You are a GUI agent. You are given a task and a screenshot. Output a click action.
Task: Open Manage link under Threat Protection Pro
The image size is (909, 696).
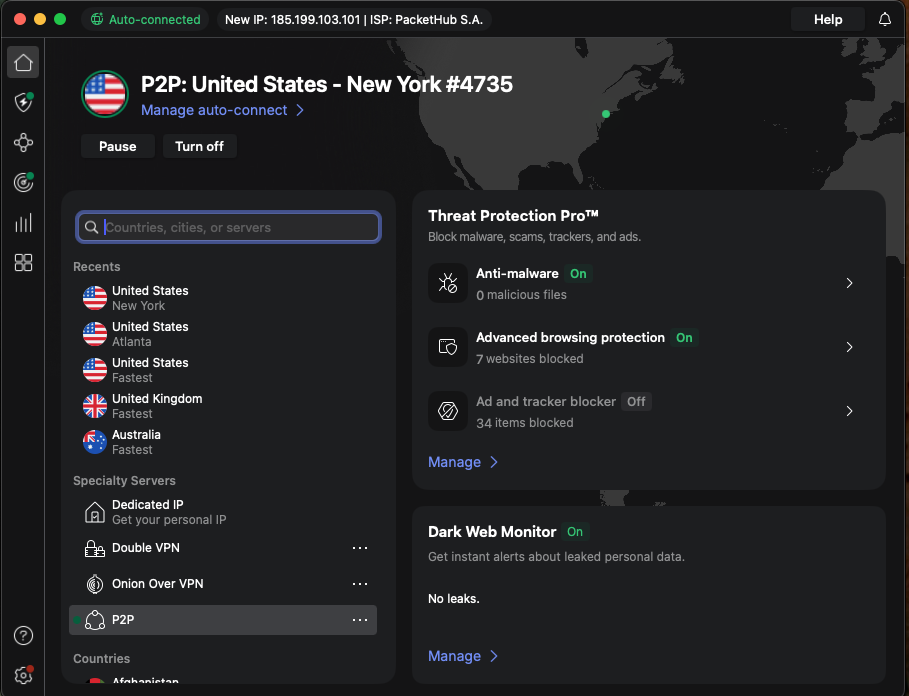454,462
